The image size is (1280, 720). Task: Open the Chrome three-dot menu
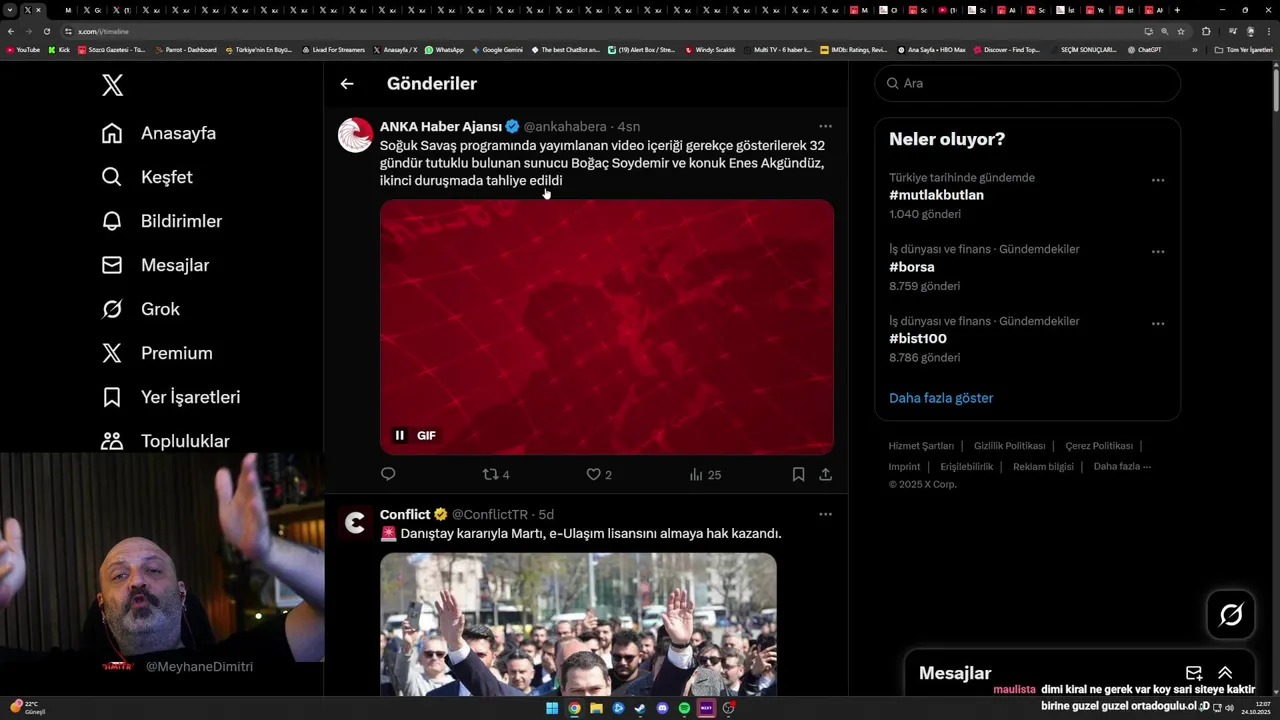click(1267, 31)
